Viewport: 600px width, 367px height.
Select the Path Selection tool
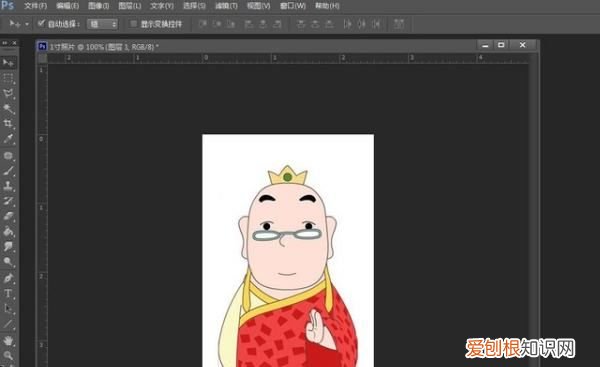8,309
